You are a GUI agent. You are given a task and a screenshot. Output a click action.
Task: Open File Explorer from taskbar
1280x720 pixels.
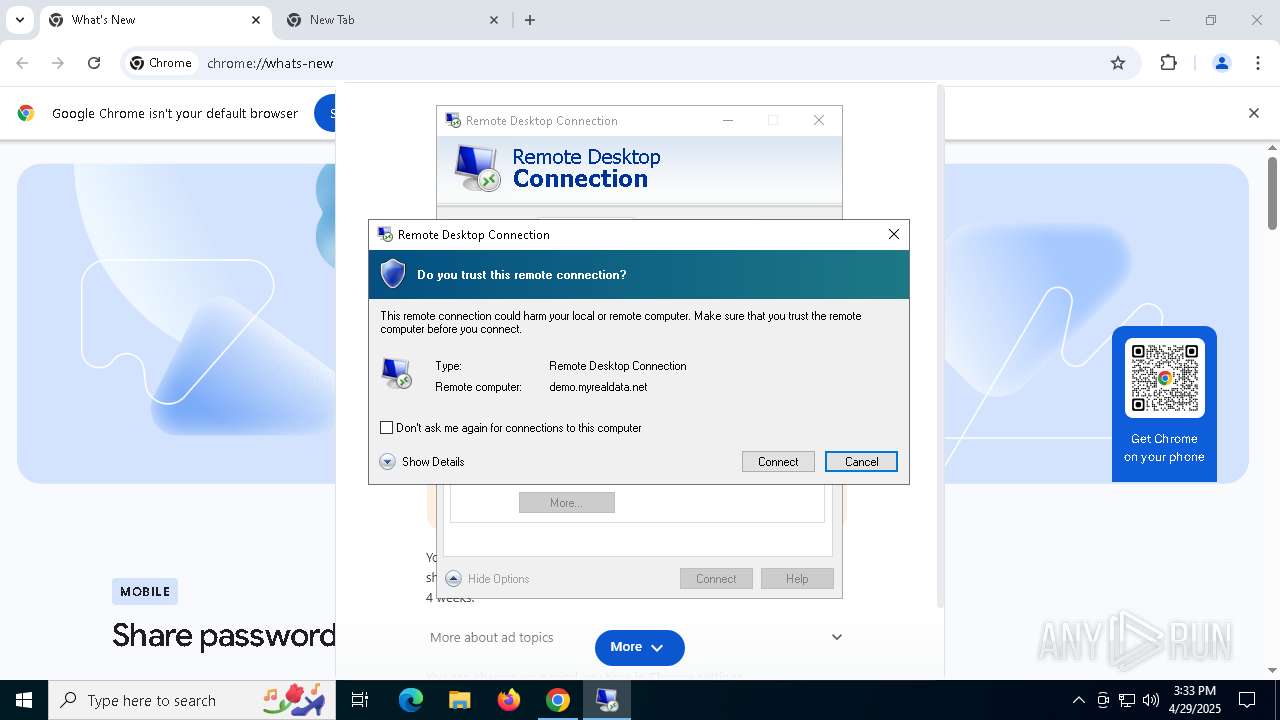point(460,700)
